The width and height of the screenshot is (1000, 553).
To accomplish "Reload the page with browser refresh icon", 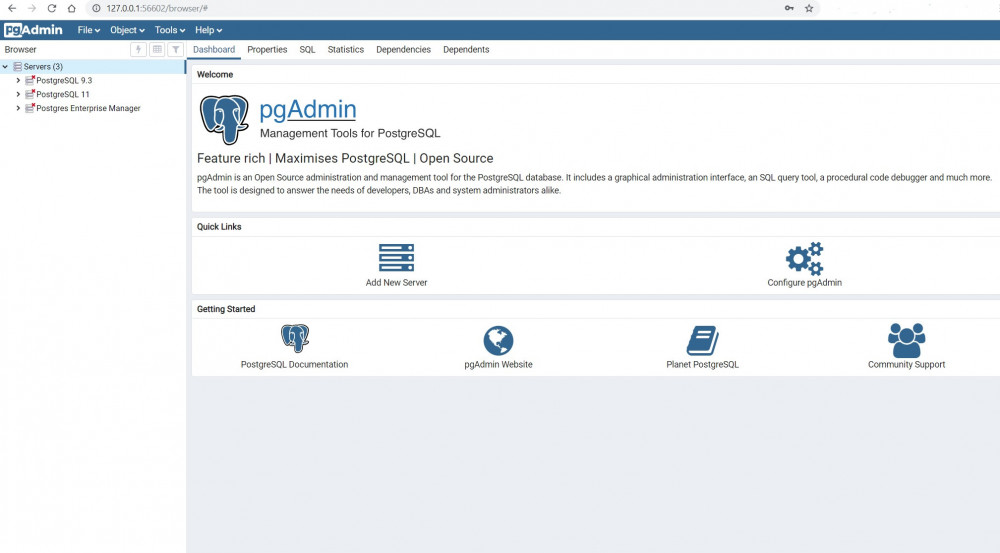I will (x=52, y=8).
